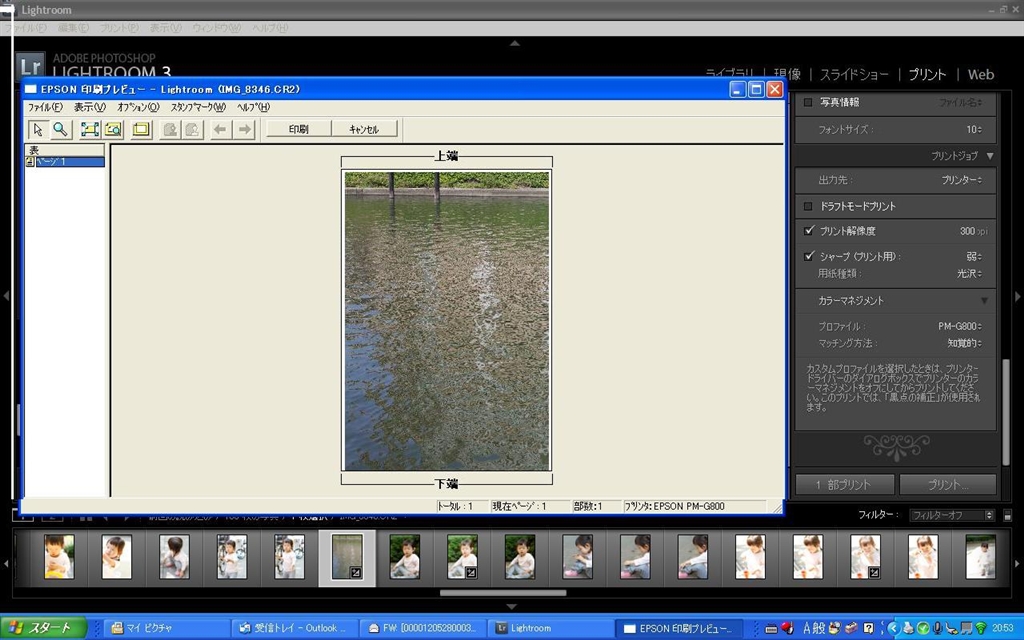Select the arrow pointer tool in EPSON preview
The height and width of the screenshot is (640, 1024).
(38, 129)
